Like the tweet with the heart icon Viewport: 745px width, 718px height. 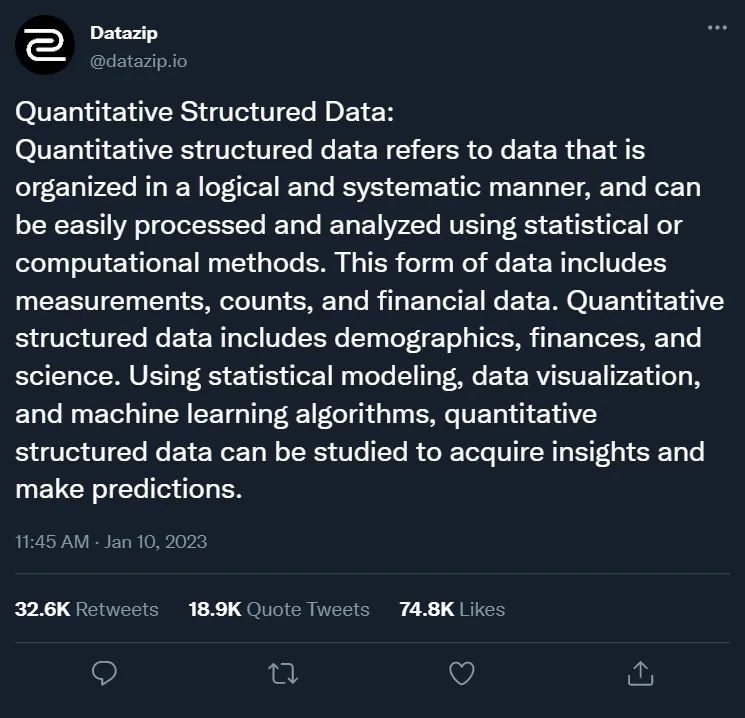[x=461, y=673]
